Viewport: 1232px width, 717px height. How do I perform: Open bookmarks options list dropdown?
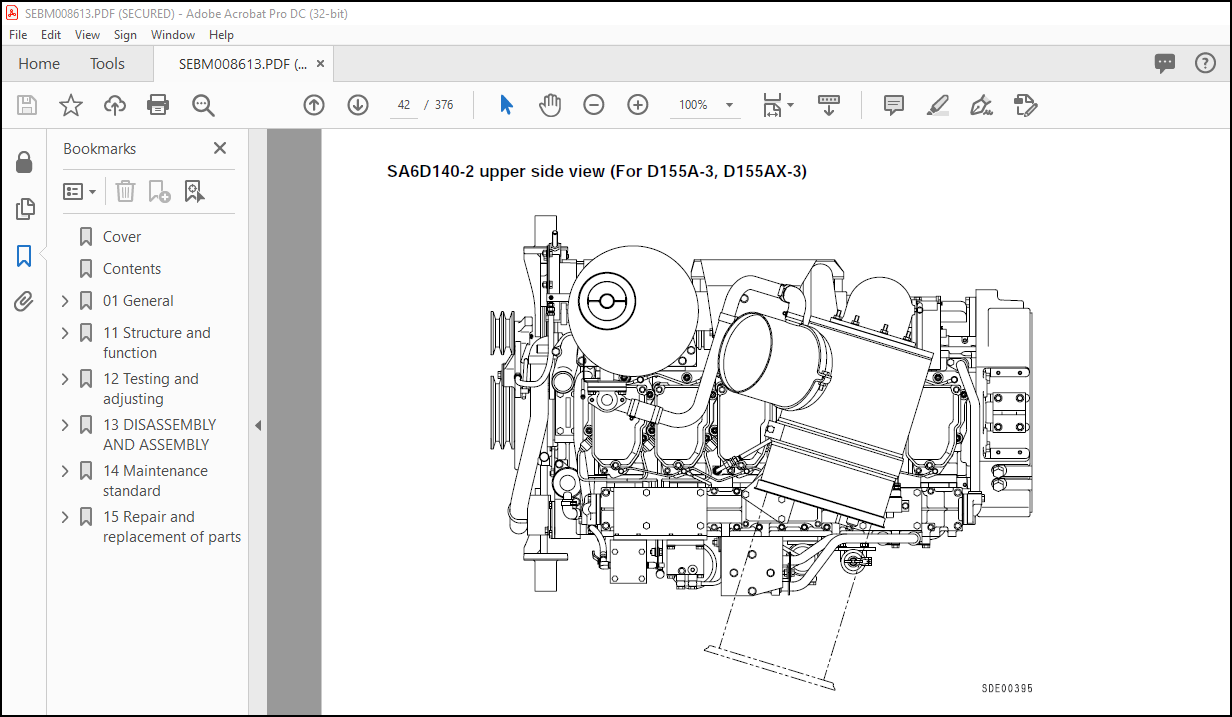(80, 191)
